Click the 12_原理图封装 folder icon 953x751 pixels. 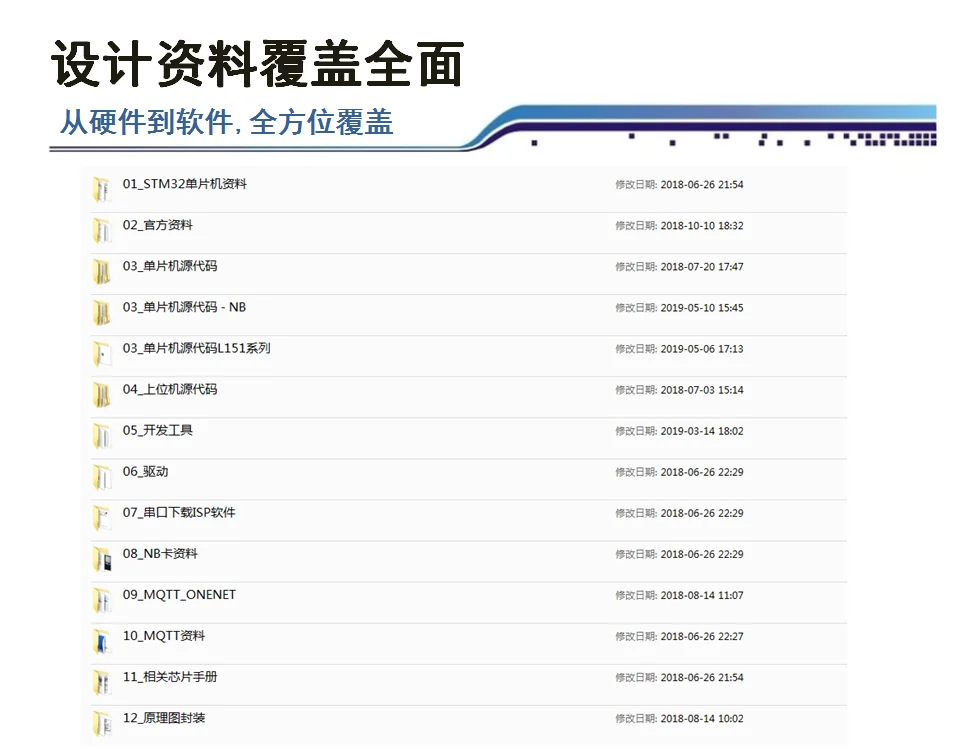click(x=101, y=723)
